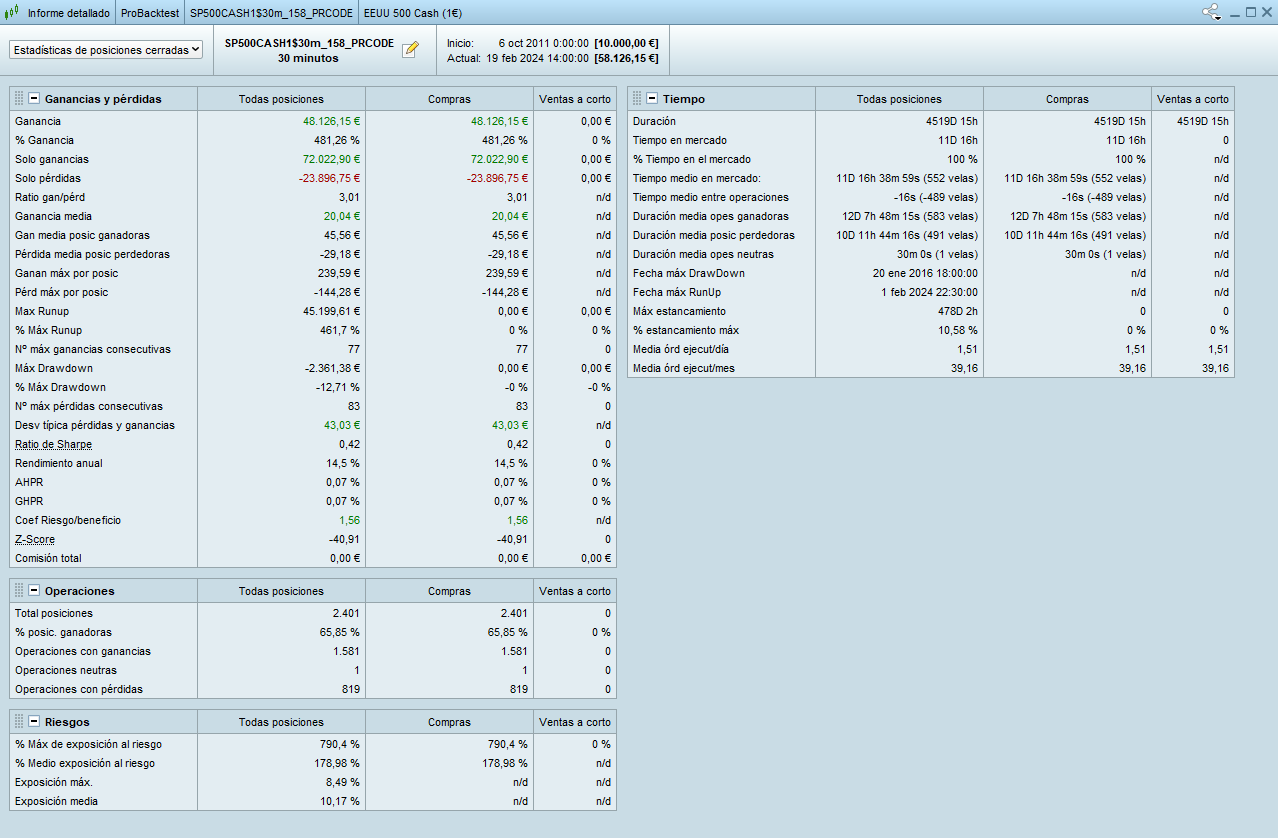Image resolution: width=1278 pixels, height=838 pixels.
Task: Click the "% Máx de exposición al riesgo" label
Action: 88,744
